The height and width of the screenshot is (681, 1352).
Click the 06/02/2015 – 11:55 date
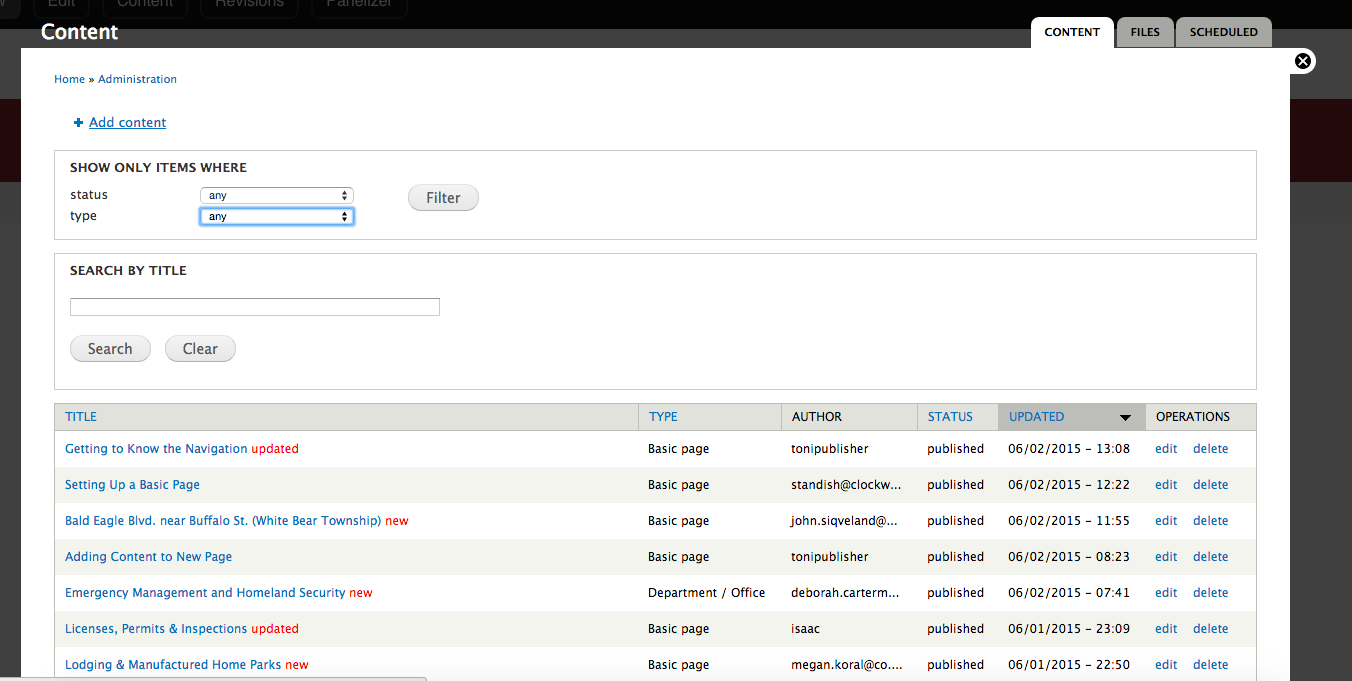coord(1069,521)
